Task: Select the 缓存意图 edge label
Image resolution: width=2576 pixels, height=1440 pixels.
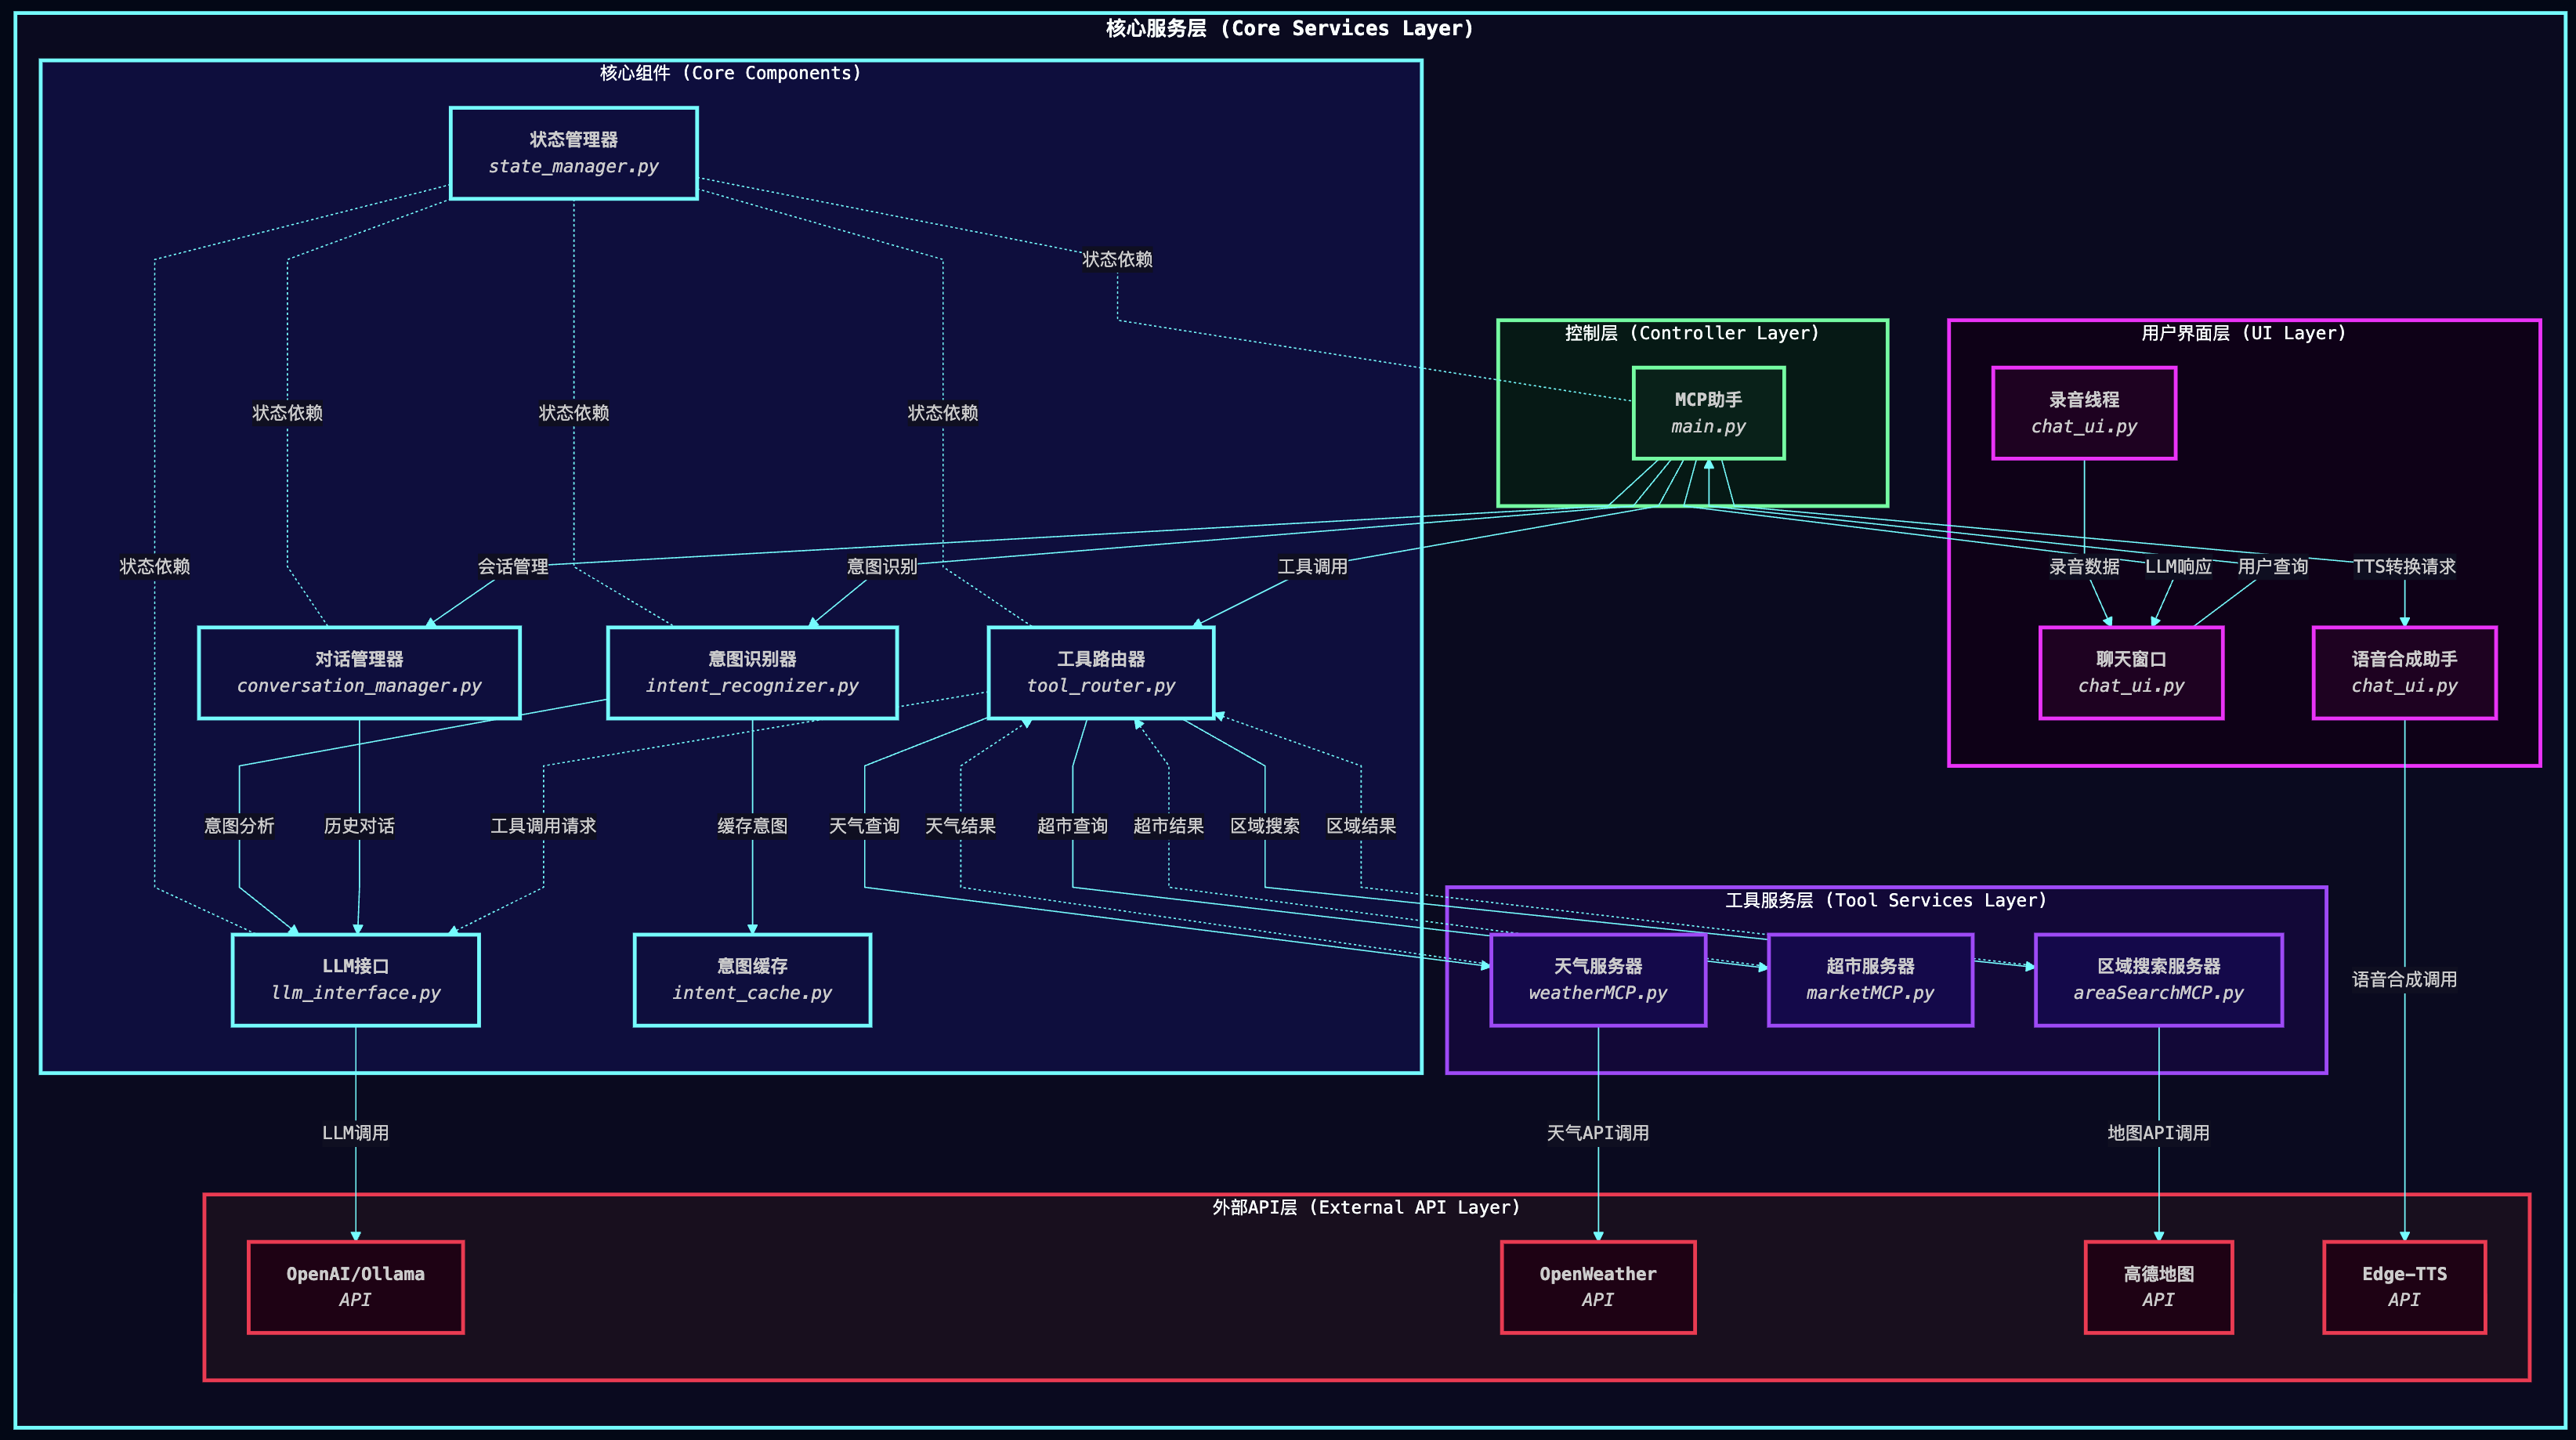Action: (752, 826)
